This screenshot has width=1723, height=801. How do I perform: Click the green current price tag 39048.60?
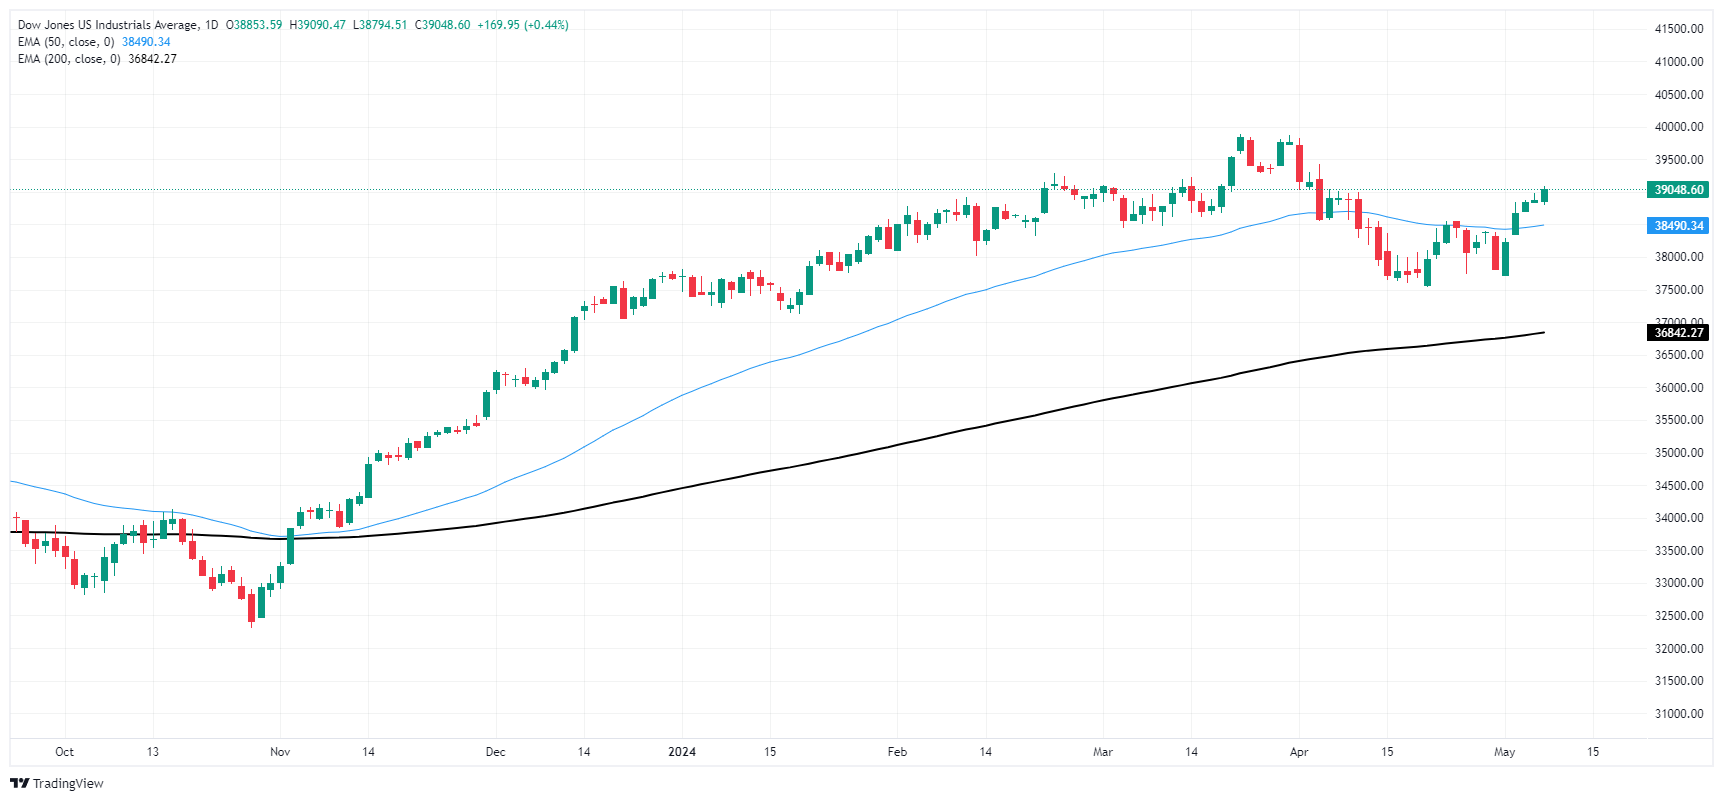click(x=1678, y=190)
